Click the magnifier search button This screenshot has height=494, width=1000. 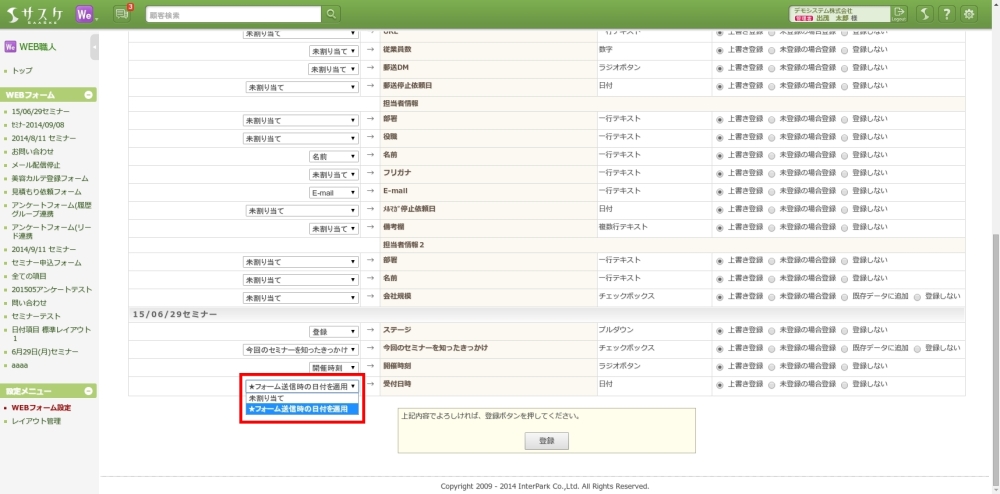(331, 14)
